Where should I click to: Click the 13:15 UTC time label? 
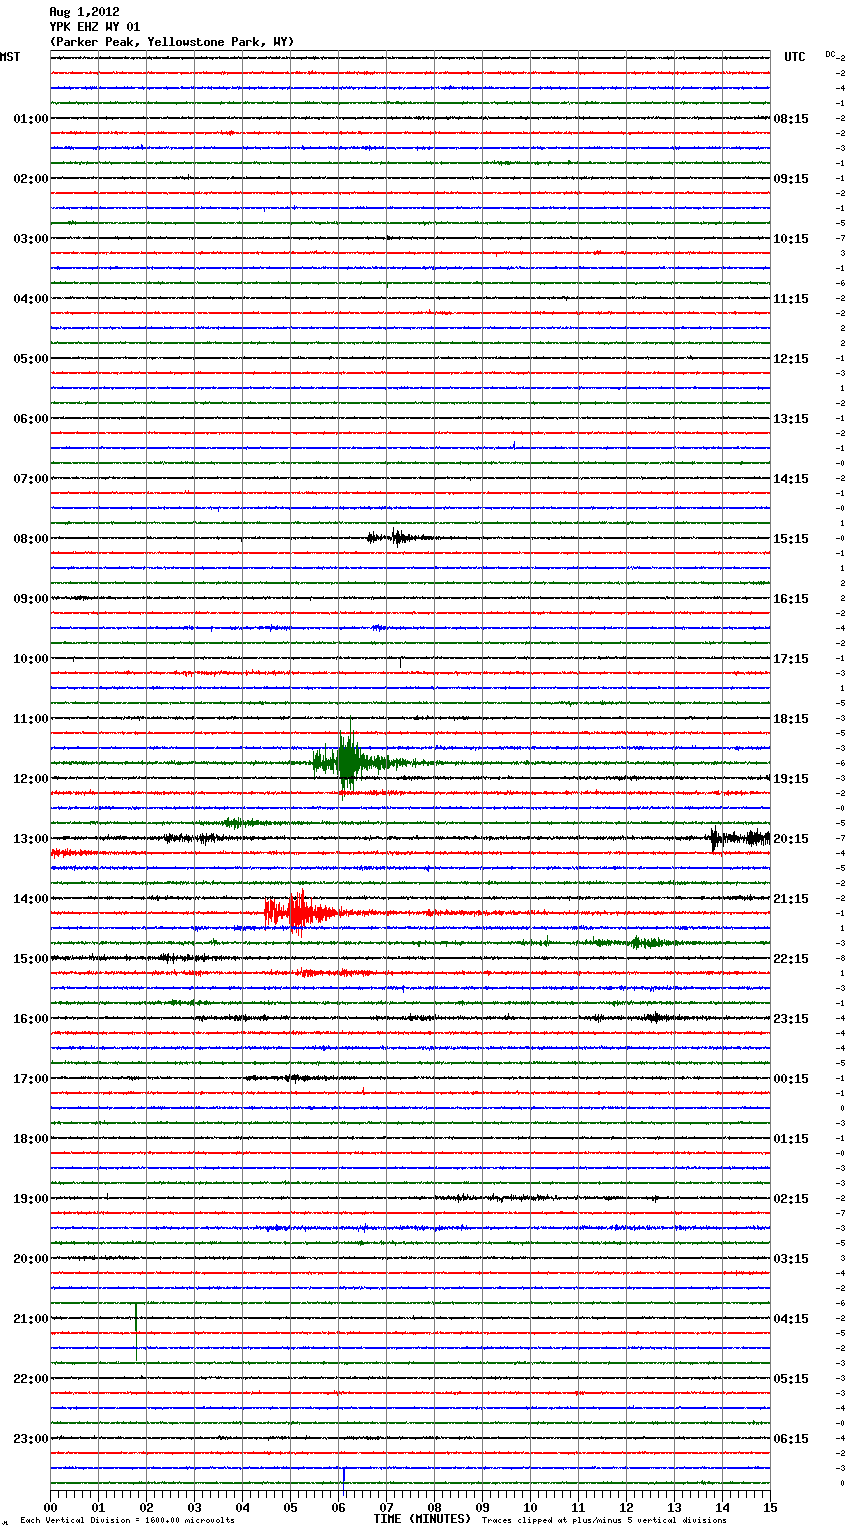791,419
